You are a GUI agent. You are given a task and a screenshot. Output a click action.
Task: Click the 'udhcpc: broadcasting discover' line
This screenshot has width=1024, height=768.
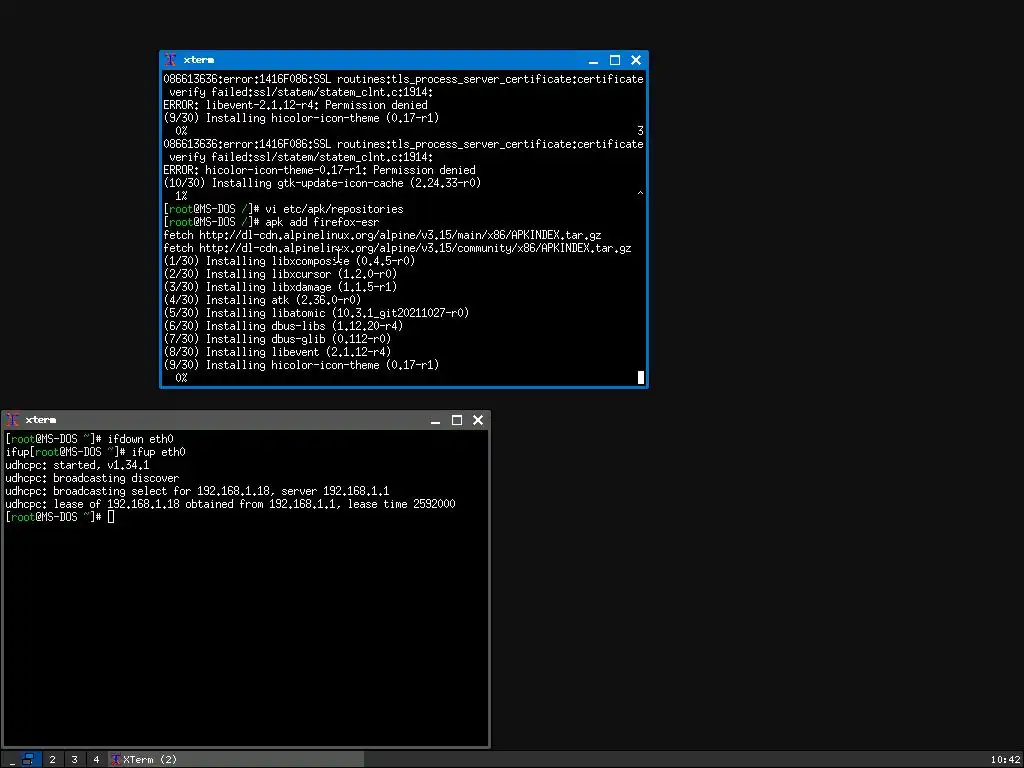(92, 478)
